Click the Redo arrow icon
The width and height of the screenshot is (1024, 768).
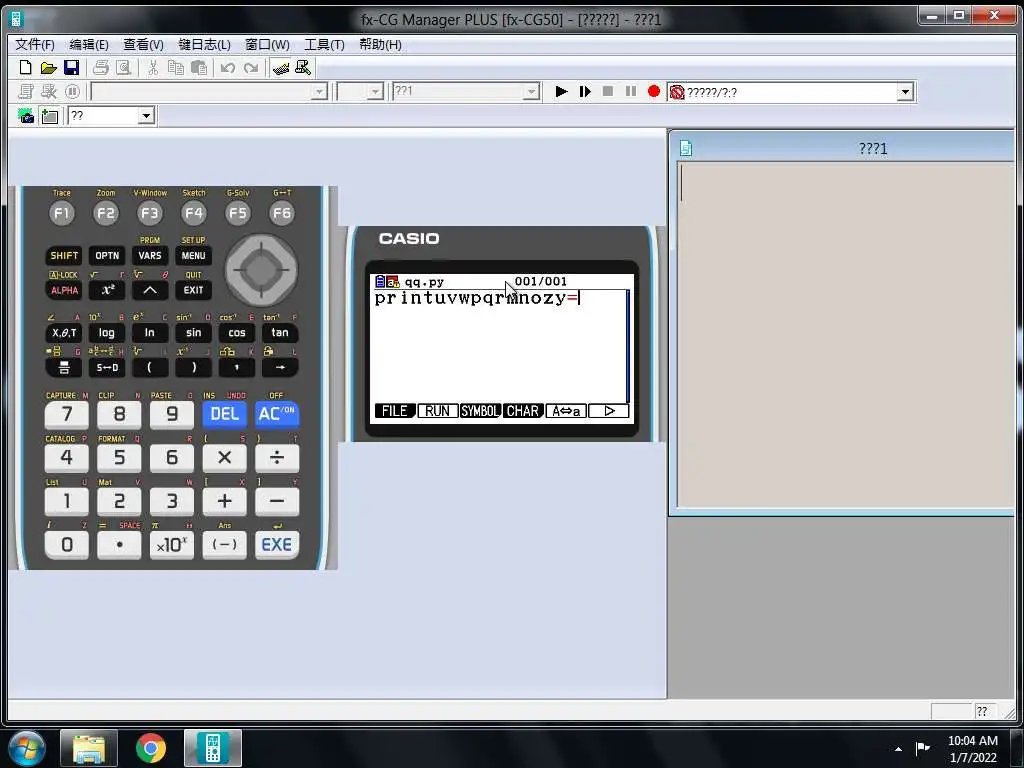[251, 67]
